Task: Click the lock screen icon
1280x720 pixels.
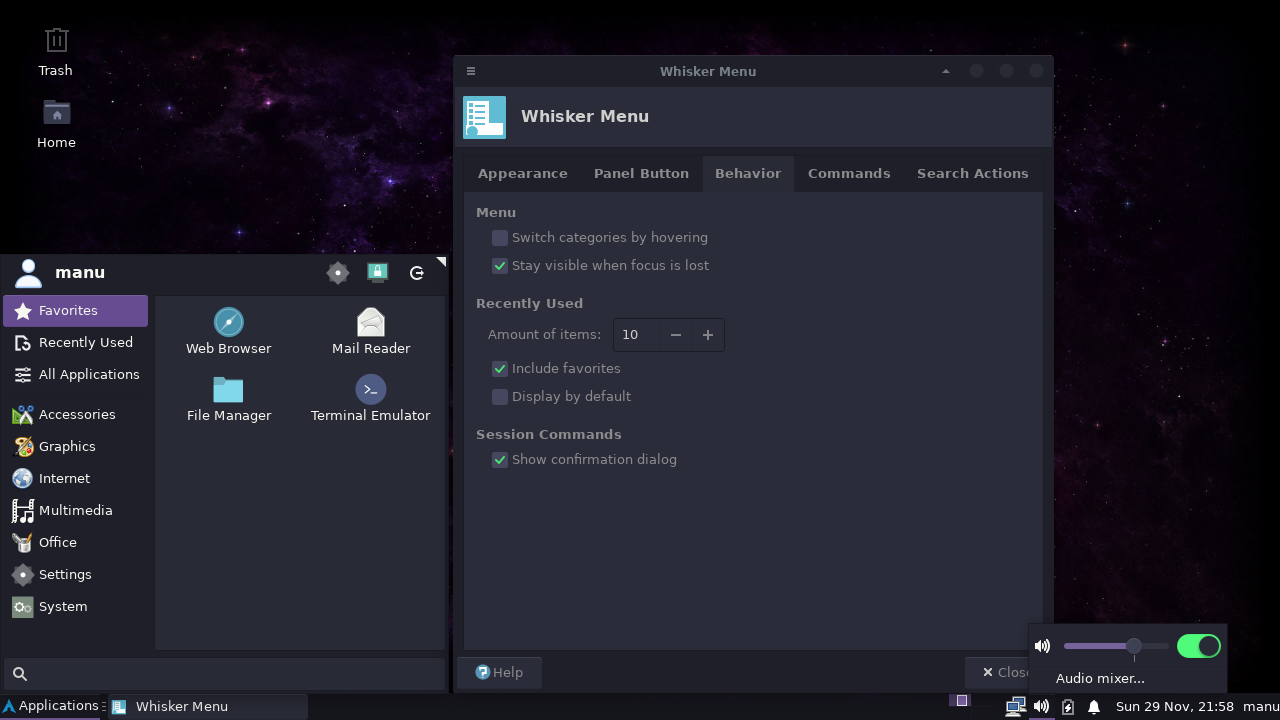Action: click(x=377, y=273)
